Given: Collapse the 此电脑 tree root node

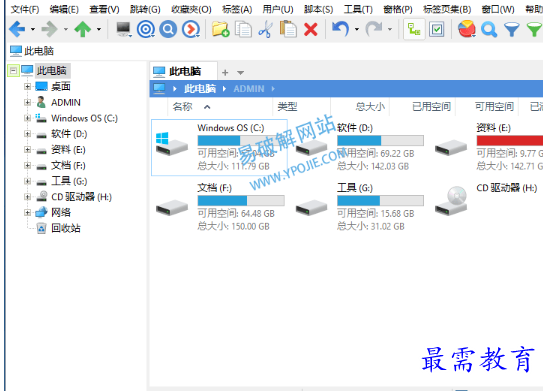Looking at the screenshot, I should 13,71.
